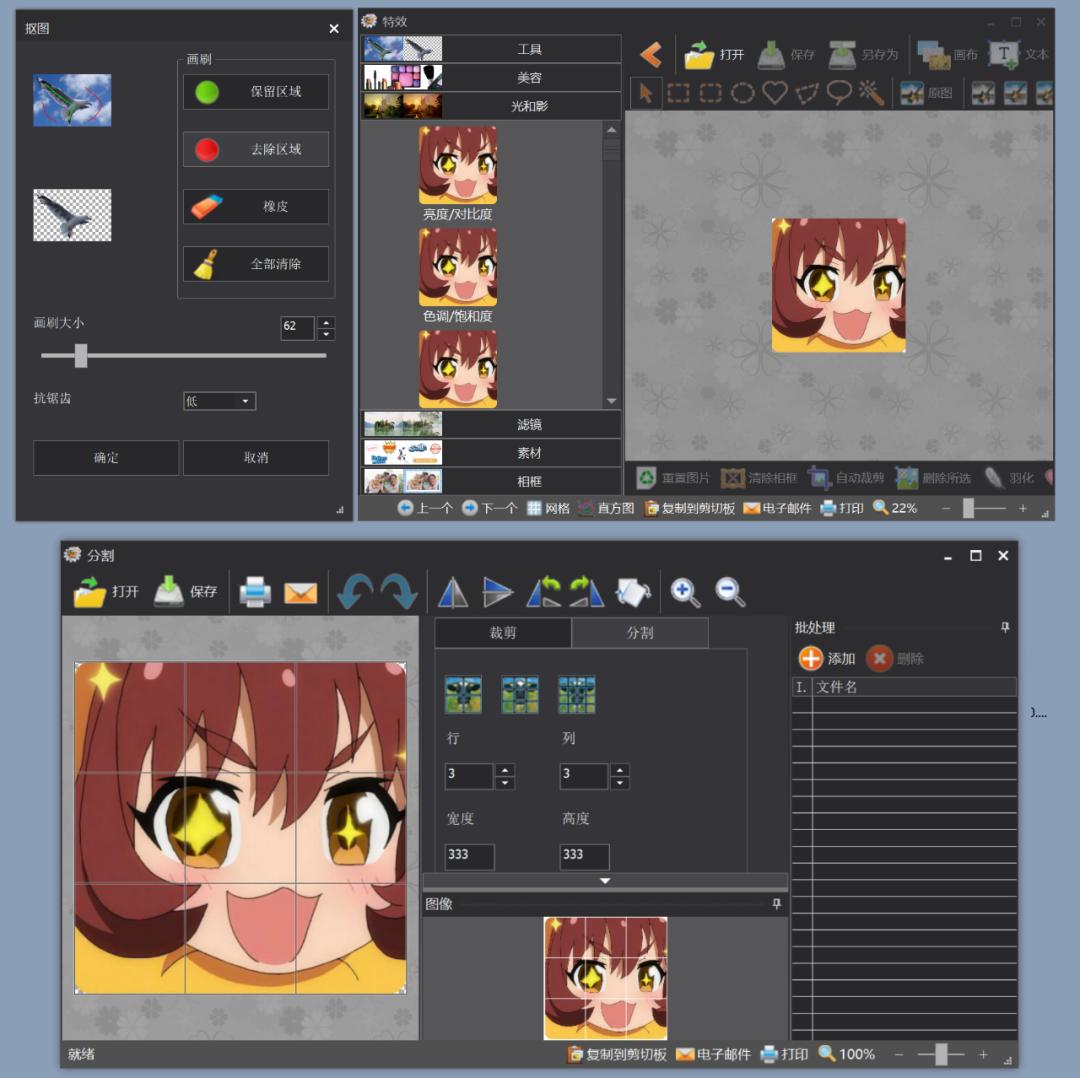Expand the Tools (工具) section in the effects window
The image size is (1080, 1078).
point(491,49)
